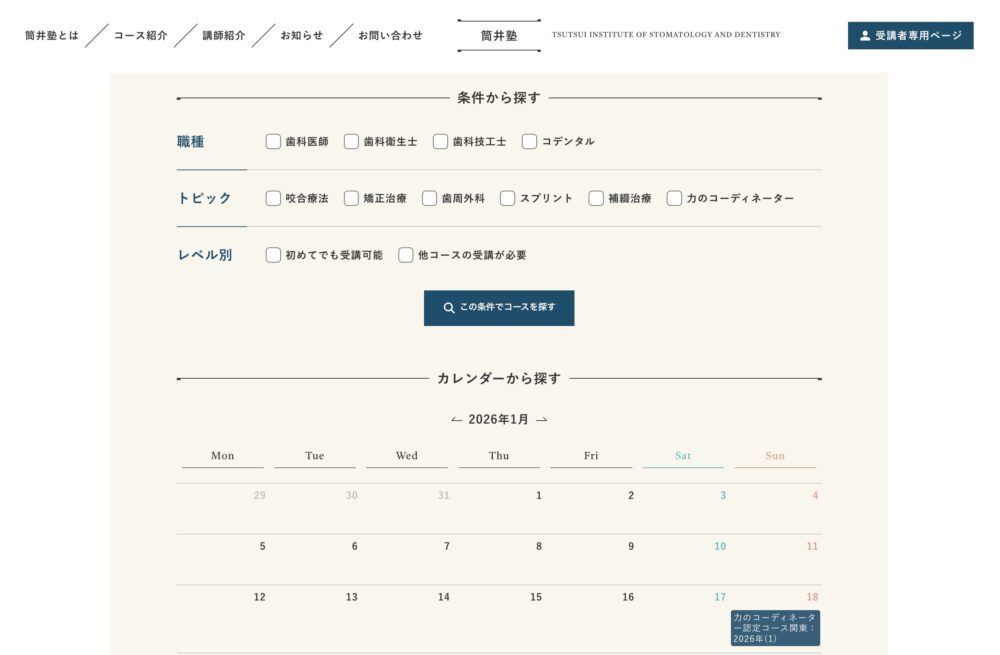Open 力のコーディネーター course event on calendar
Image resolution: width=1000 pixels, height=655 pixels.
pos(775,628)
